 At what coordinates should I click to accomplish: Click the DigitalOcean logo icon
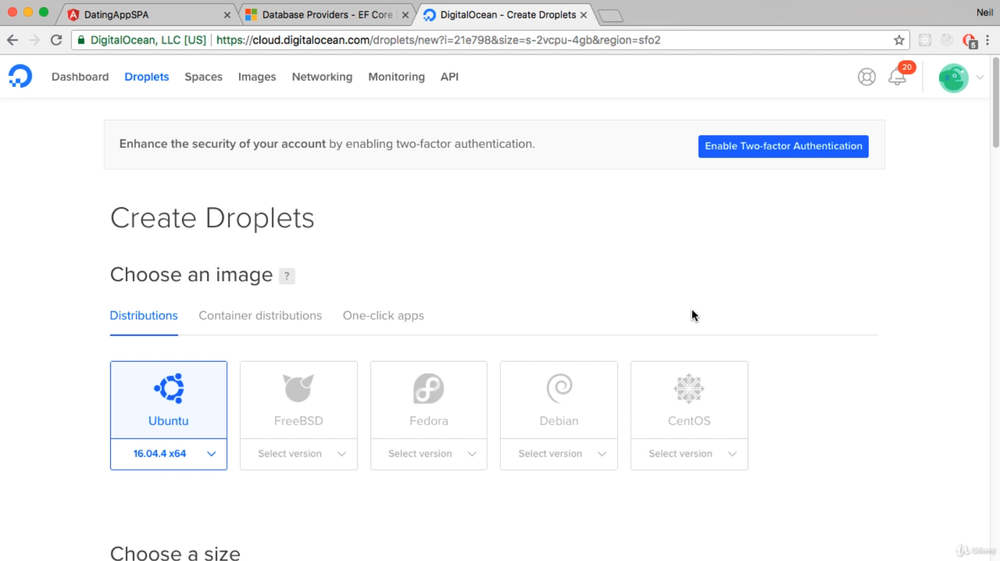point(20,76)
